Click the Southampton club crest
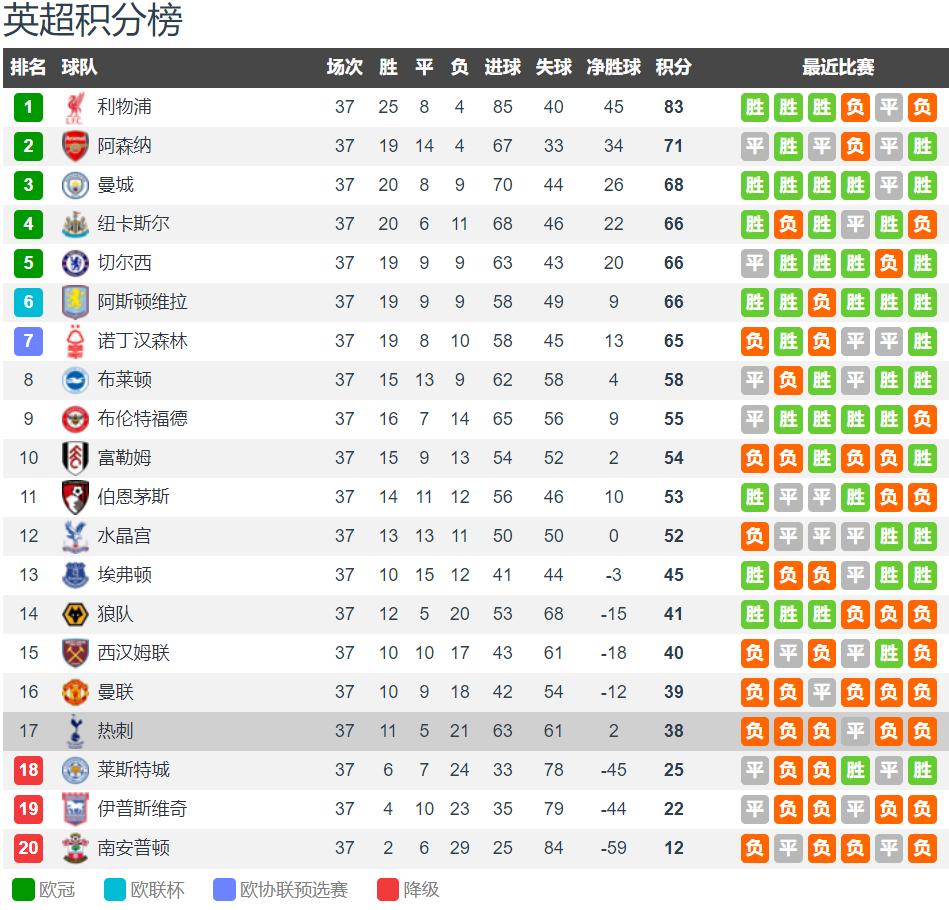 (x=75, y=848)
